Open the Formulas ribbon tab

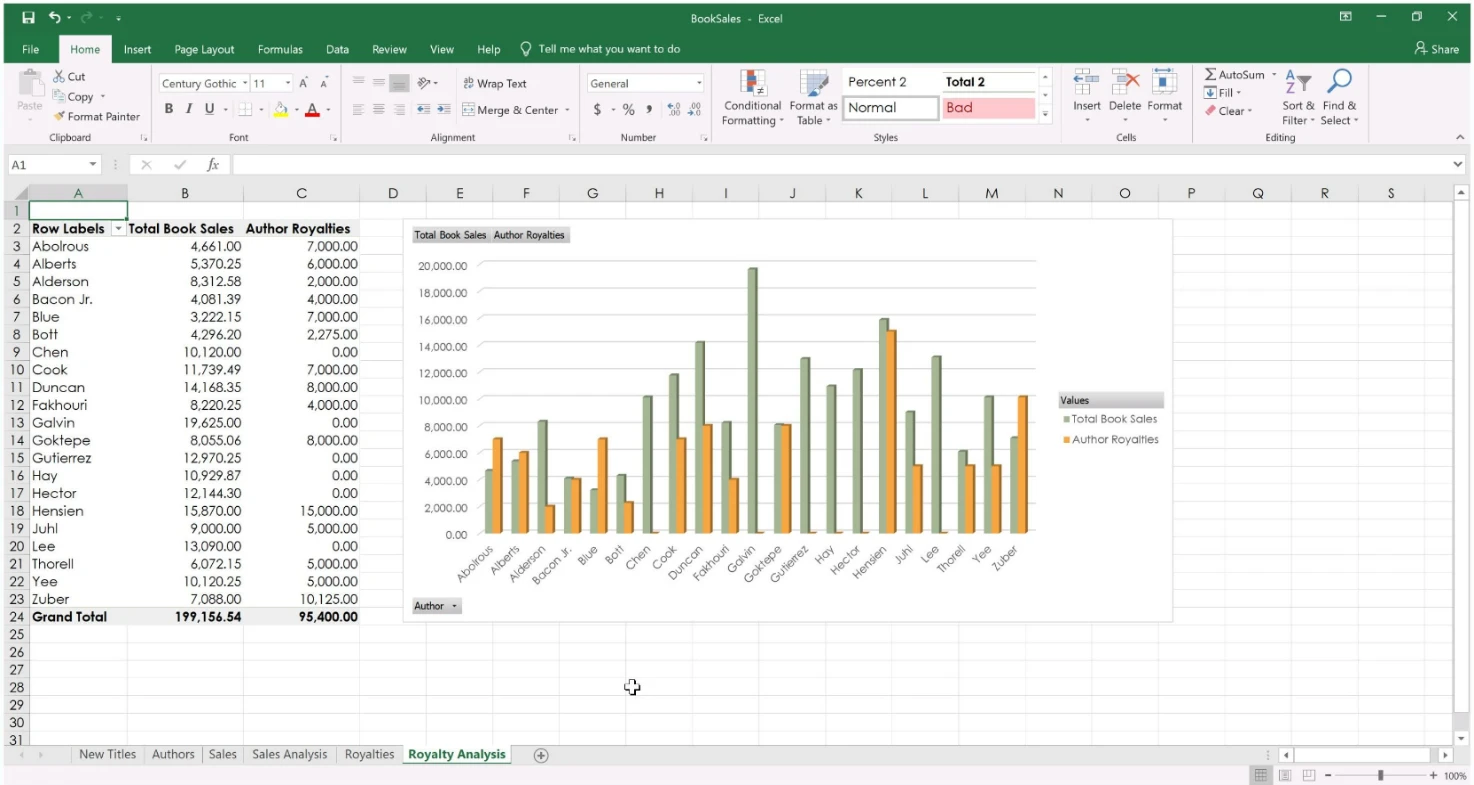(280, 49)
